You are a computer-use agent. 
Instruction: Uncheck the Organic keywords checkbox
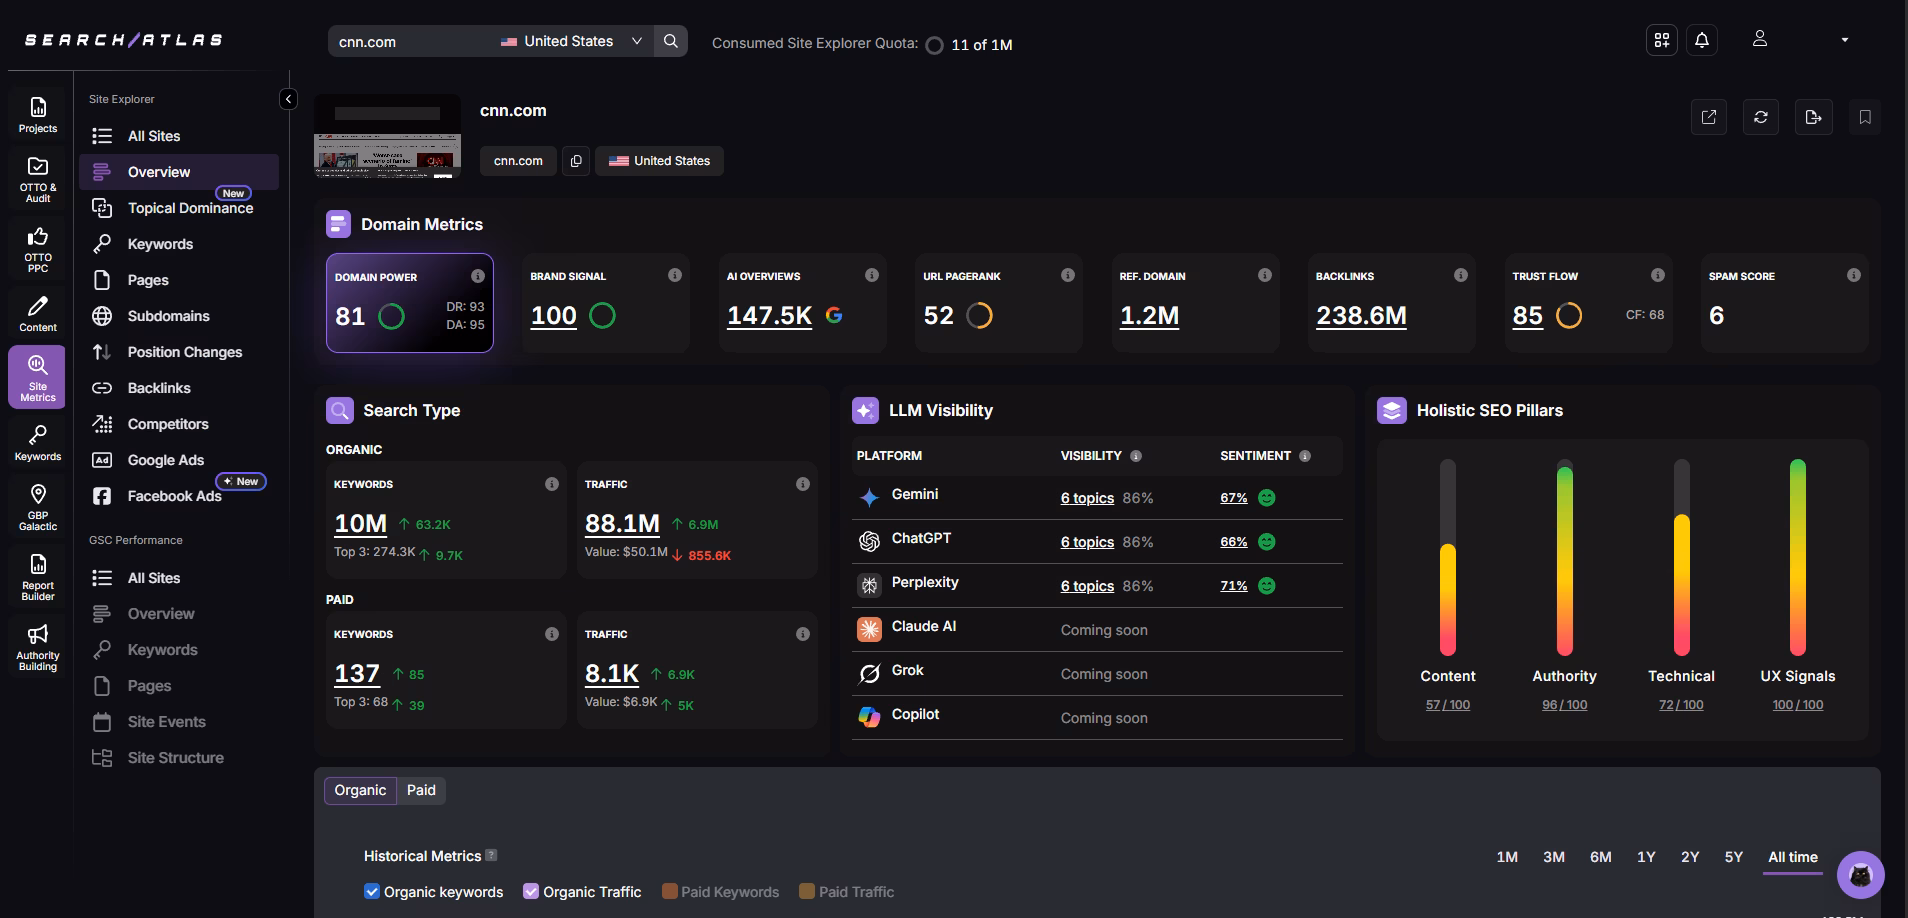[372, 891]
